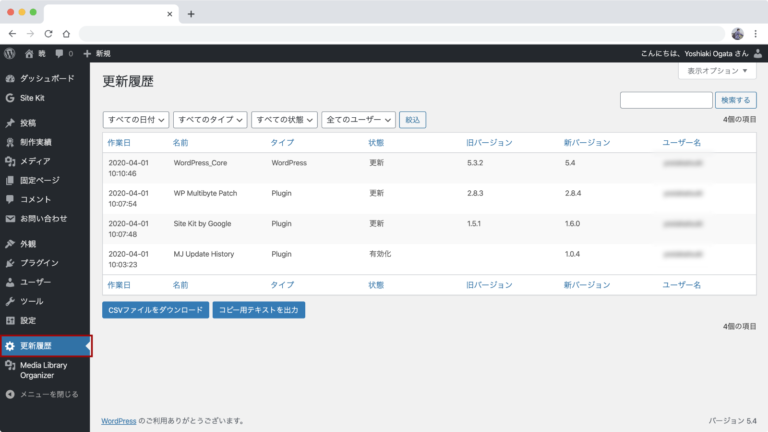The height and width of the screenshot is (432, 768).
Task: Expand the すべてのタイプ type filter dropdown
Action: (209, 119)
